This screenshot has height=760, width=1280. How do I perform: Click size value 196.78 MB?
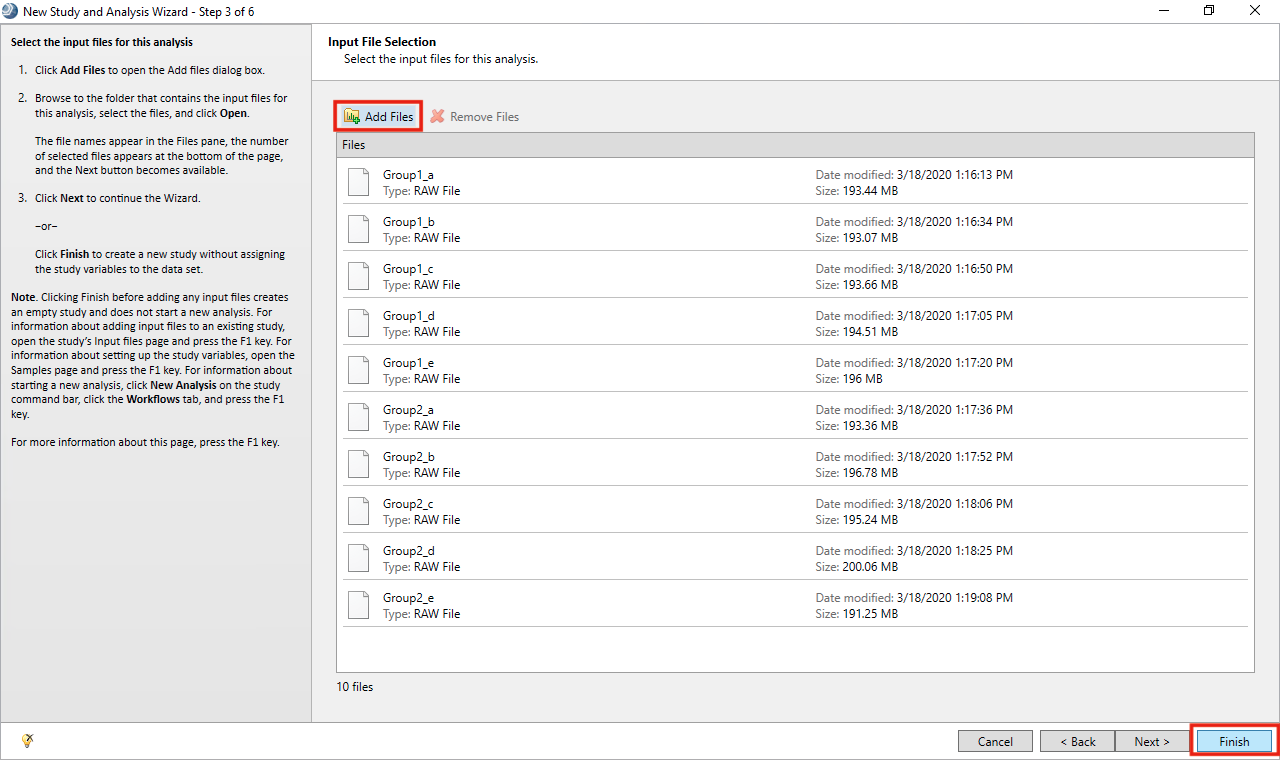pos(870,473)
